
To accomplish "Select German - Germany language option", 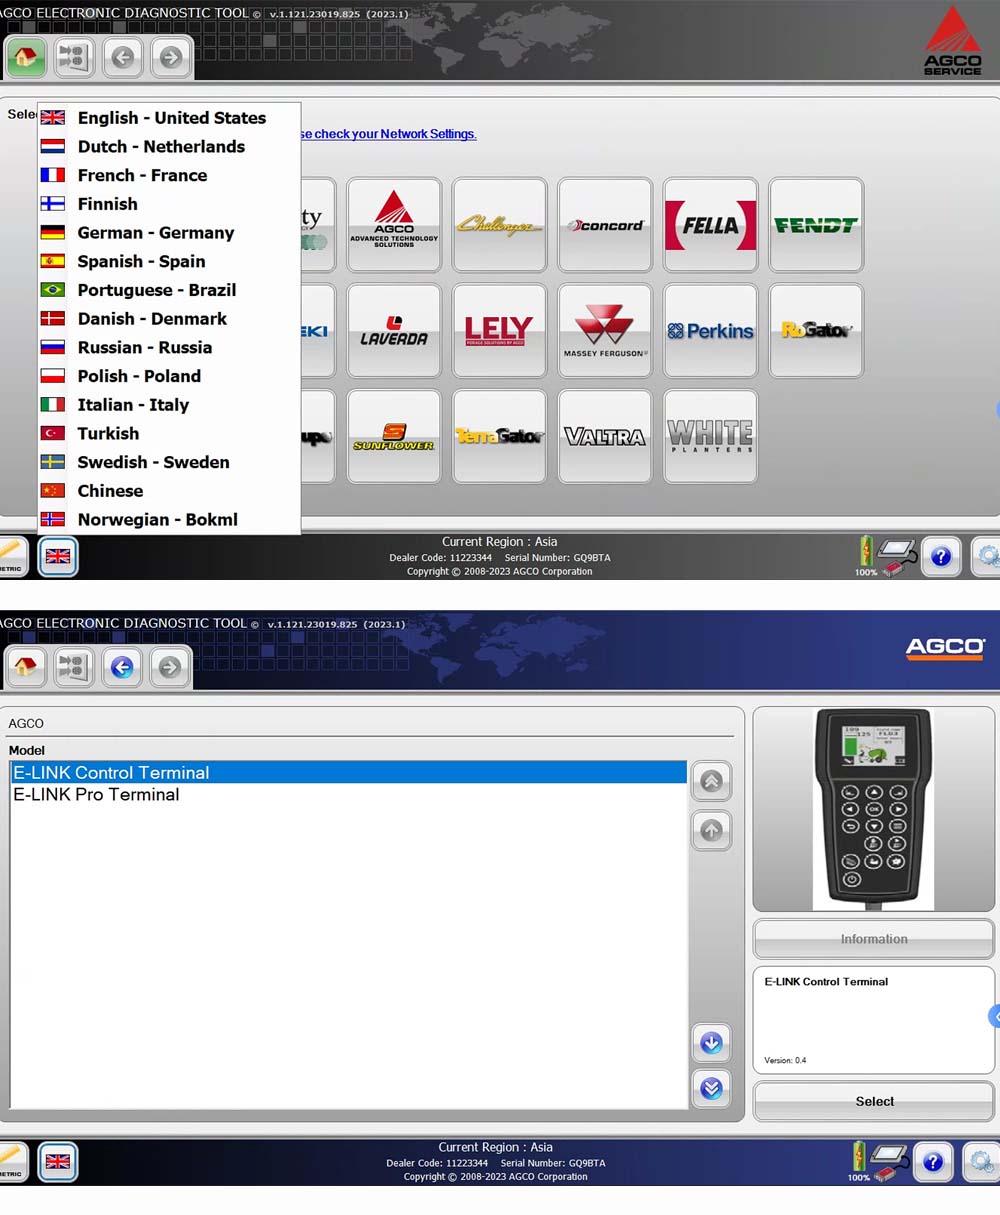I will (x=156, y=233).
